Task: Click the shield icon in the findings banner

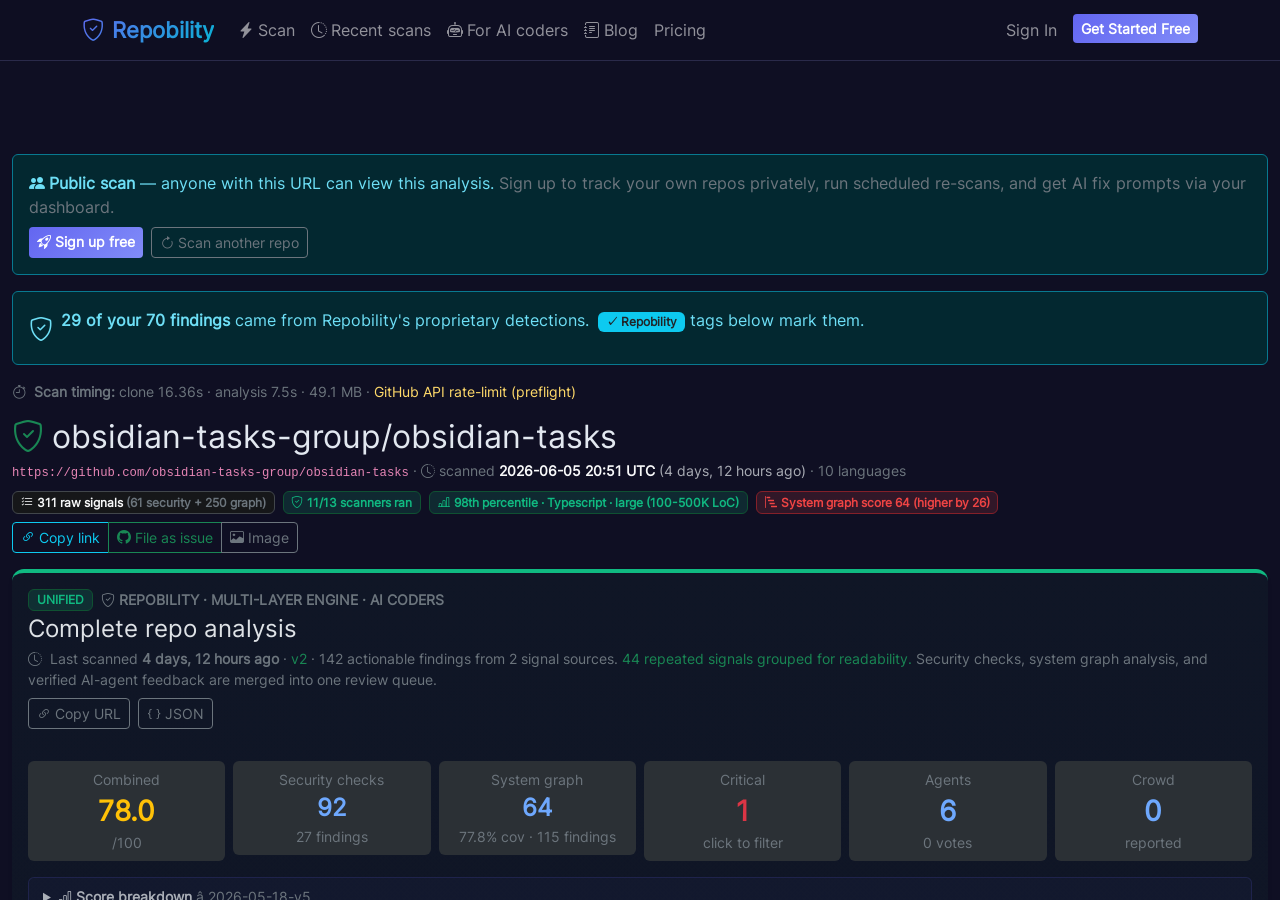Action: 41,329
